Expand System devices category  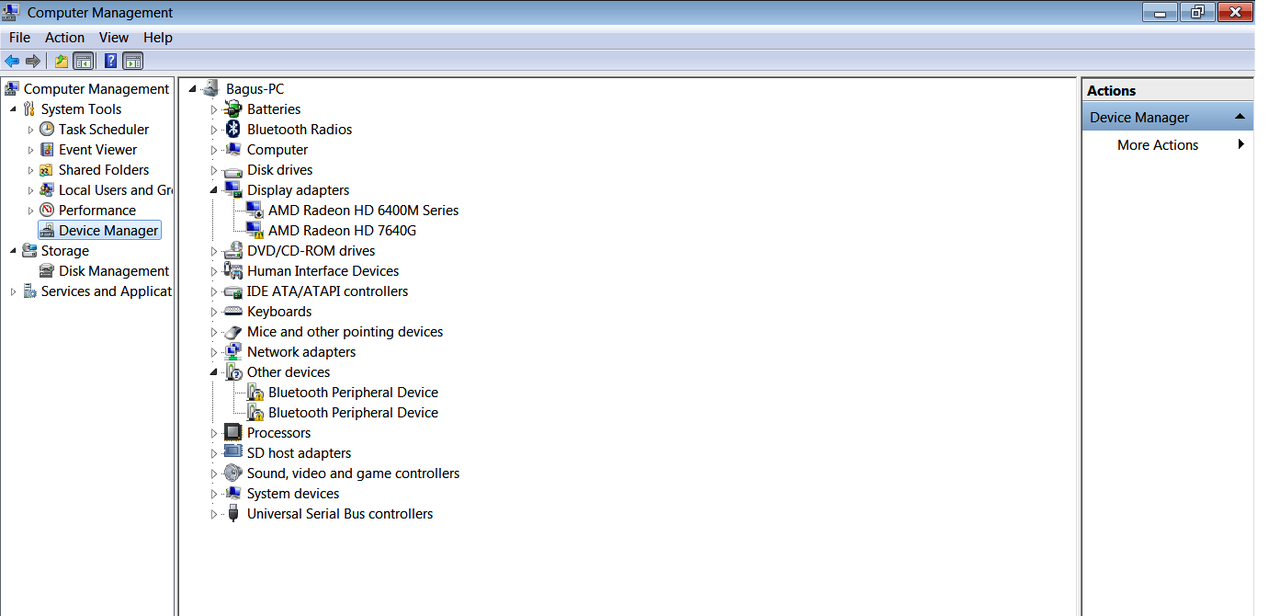click(214, 494)
